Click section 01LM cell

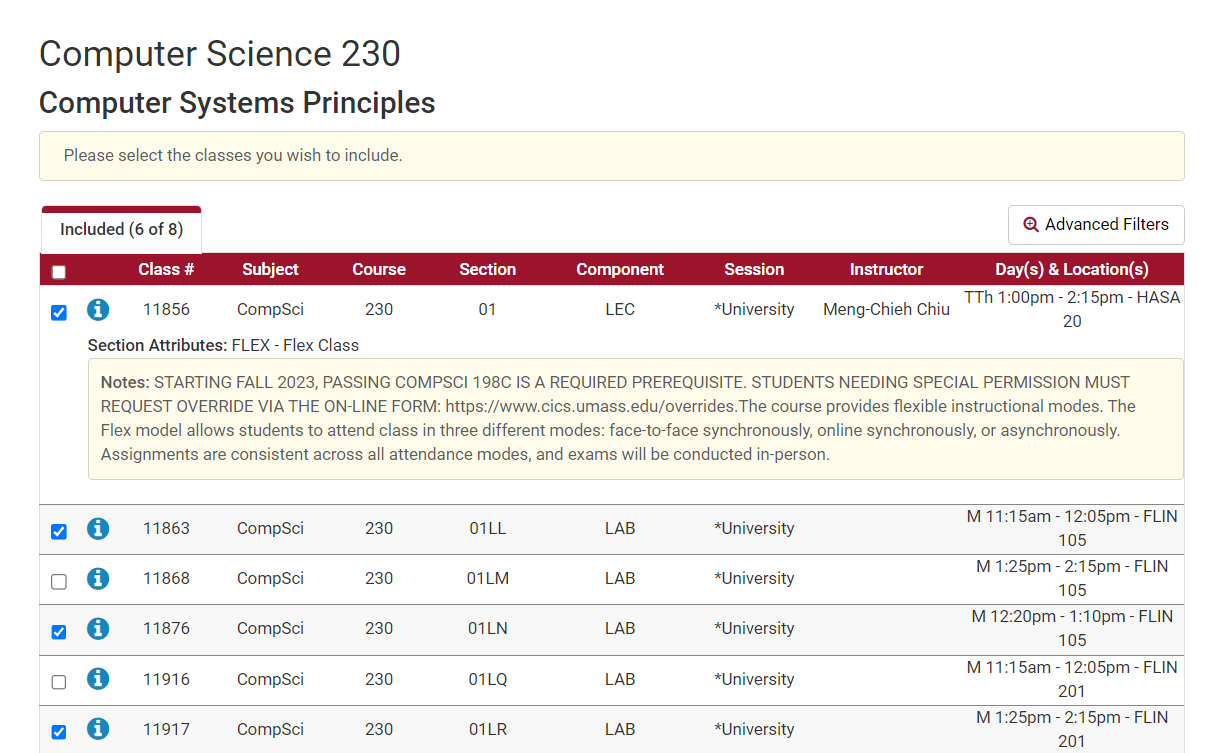488,579
